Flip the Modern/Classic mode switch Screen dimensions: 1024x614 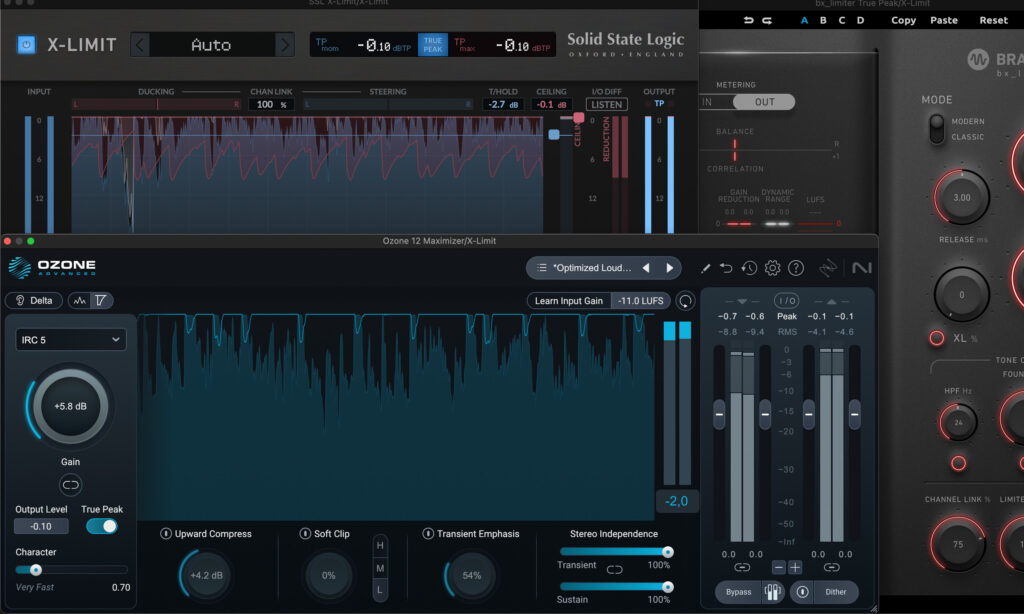(x=936, y=129)
